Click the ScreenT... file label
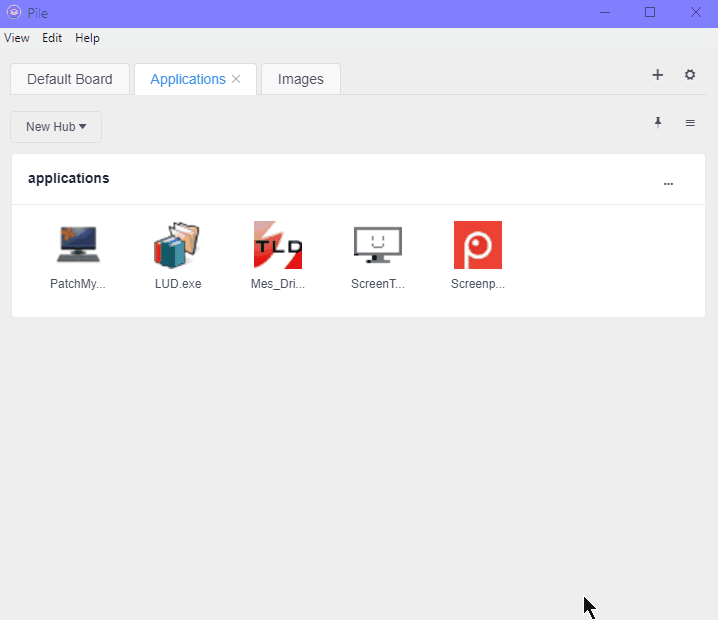718x620 pixels. coord(378,284)
